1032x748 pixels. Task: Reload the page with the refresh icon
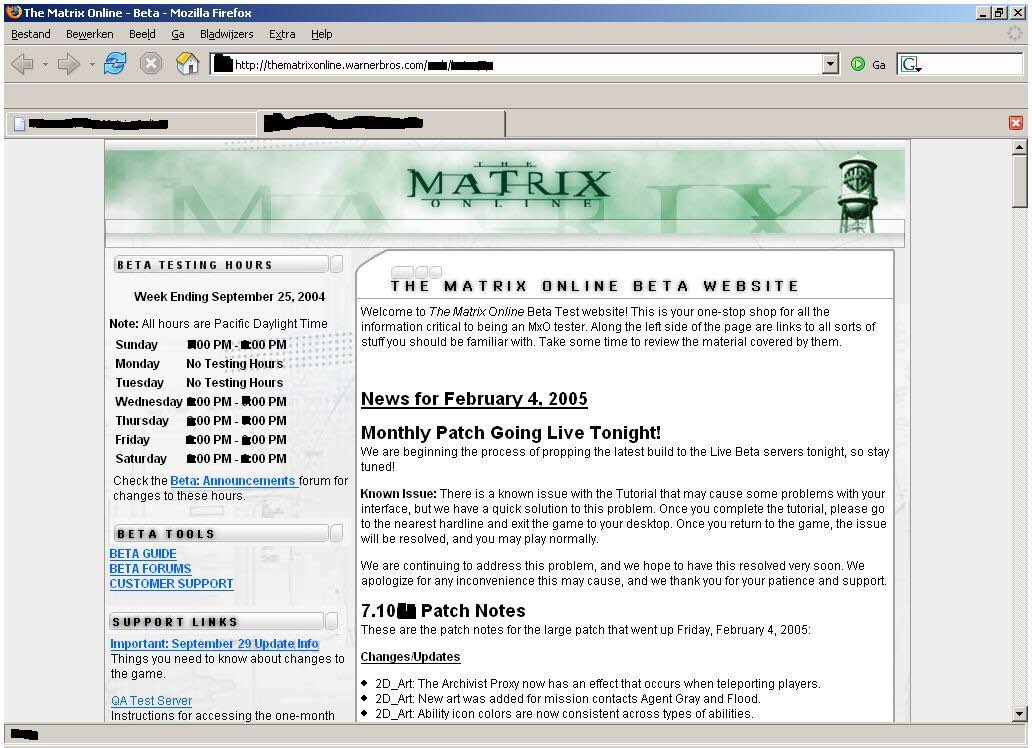[116, 64]
